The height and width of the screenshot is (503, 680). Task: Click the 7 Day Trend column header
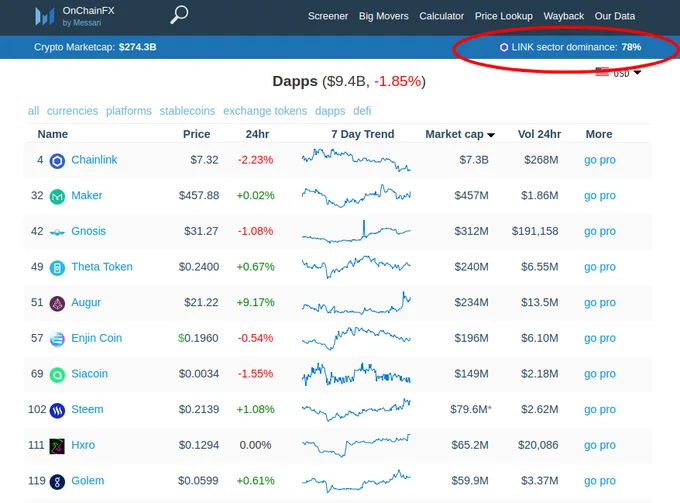[363, 134]
